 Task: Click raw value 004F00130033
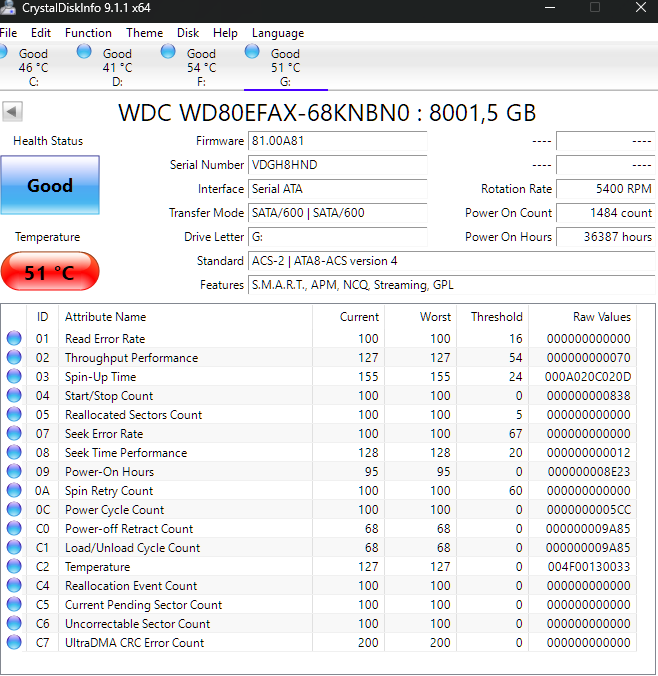(x=589, y=566)
